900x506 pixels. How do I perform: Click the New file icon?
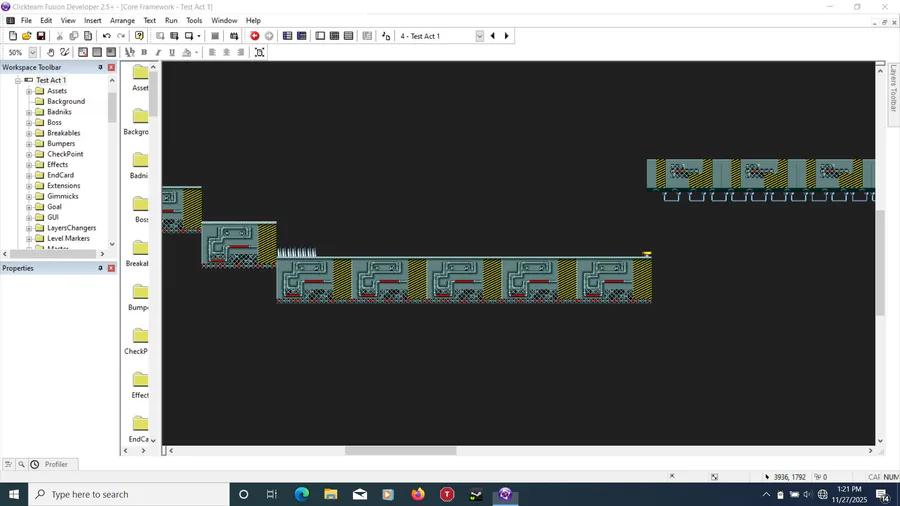(13, 36)
